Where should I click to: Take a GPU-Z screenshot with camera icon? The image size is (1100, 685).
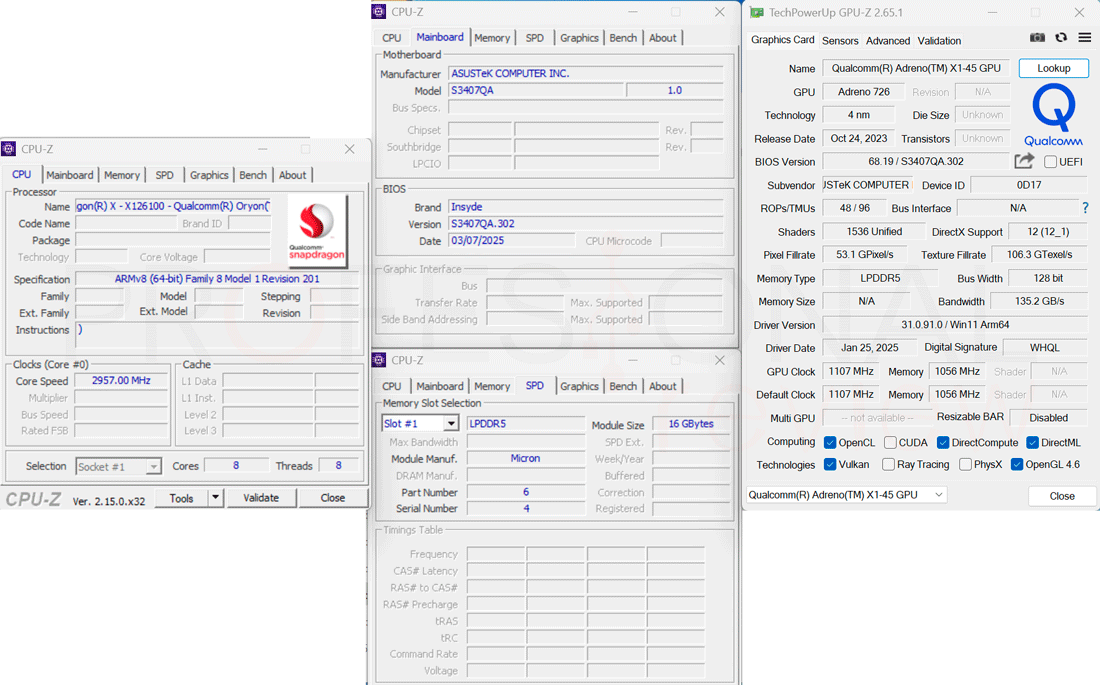(x=1037, y=38)
